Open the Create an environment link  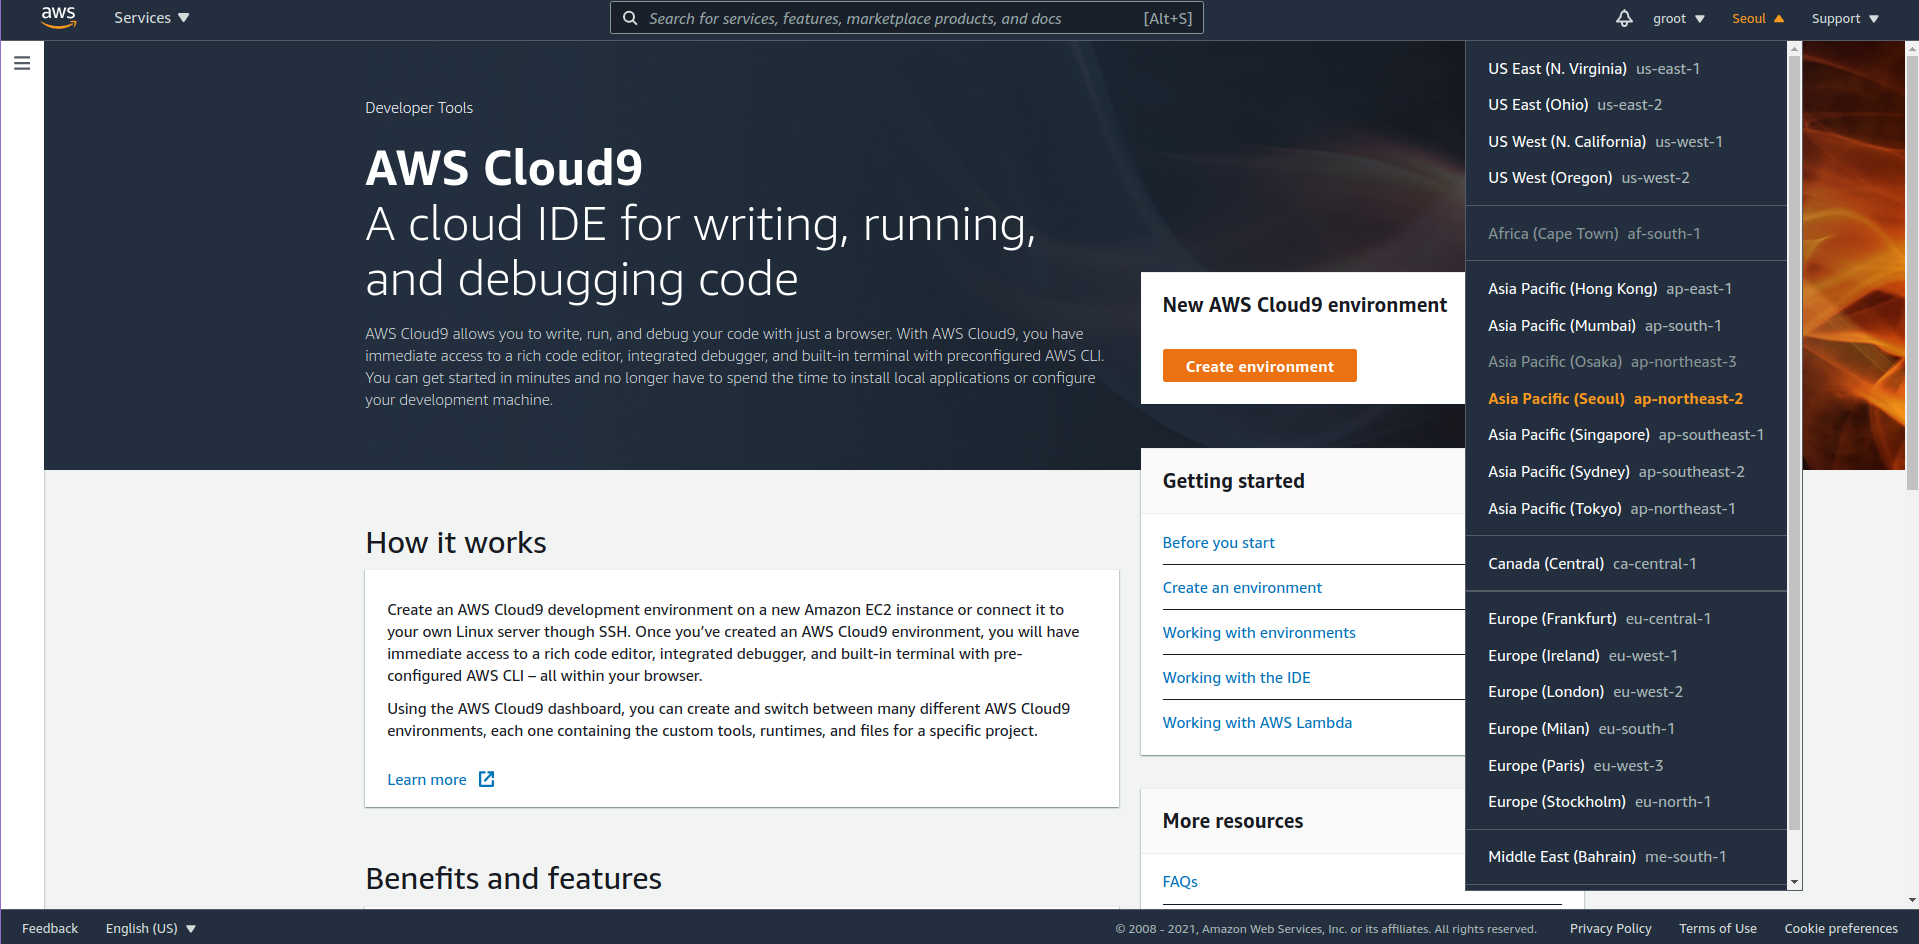coord(1242,587)
